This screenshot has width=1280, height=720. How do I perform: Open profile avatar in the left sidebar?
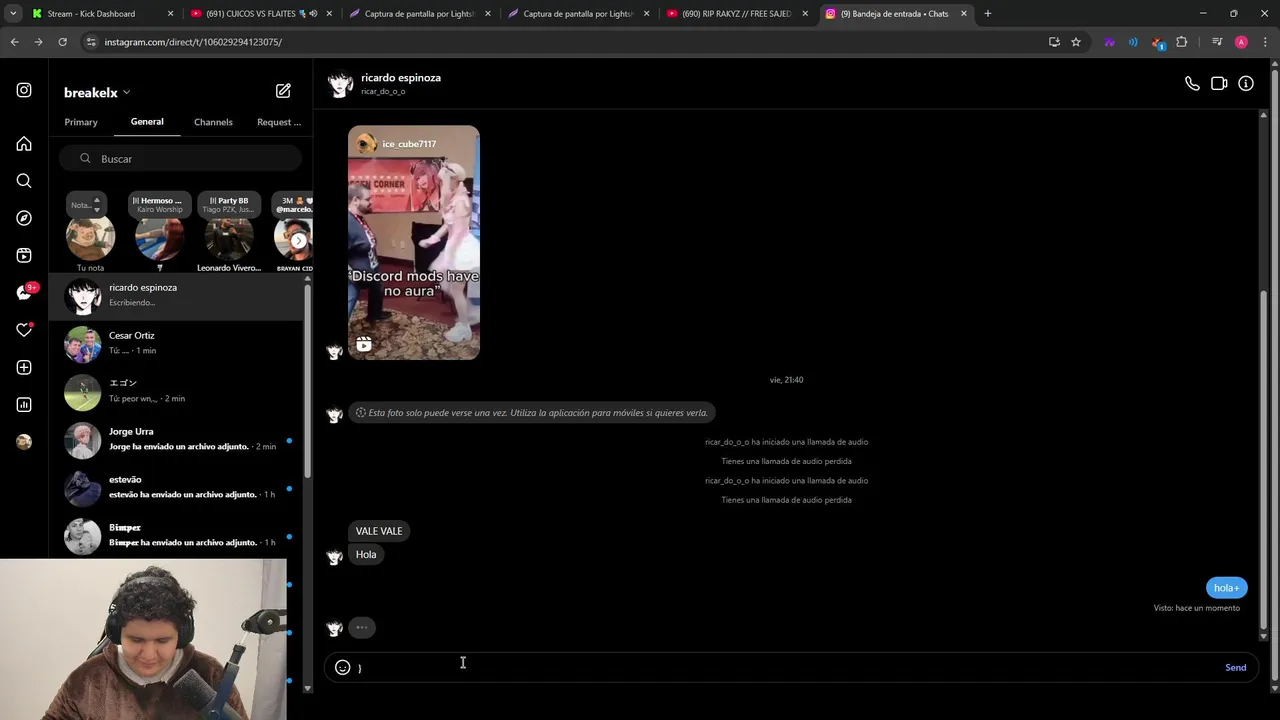[24, 442]
